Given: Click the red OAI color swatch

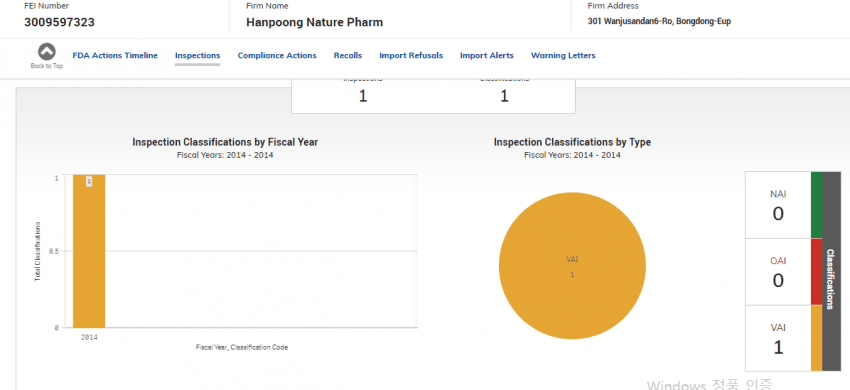Looking at the screenshot, I should 816,272.
